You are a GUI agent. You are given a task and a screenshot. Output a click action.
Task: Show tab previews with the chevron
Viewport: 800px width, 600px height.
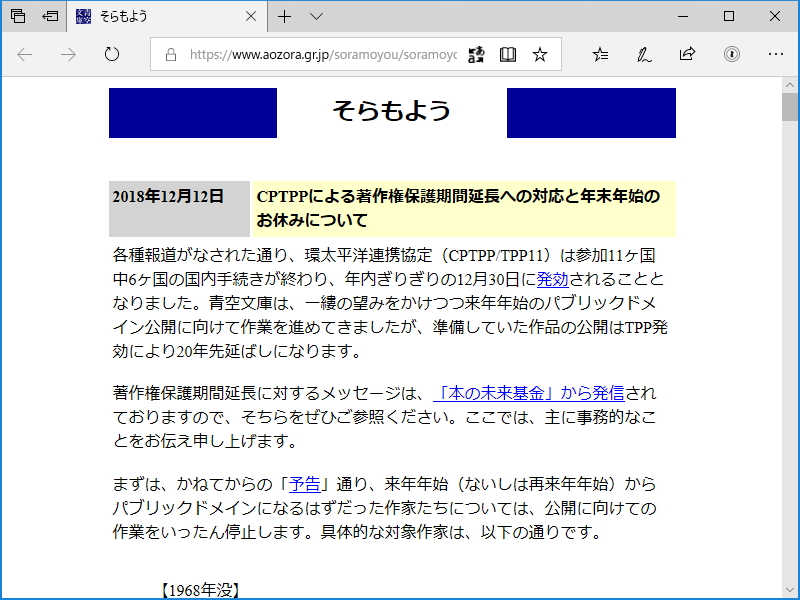click(315, 16)
